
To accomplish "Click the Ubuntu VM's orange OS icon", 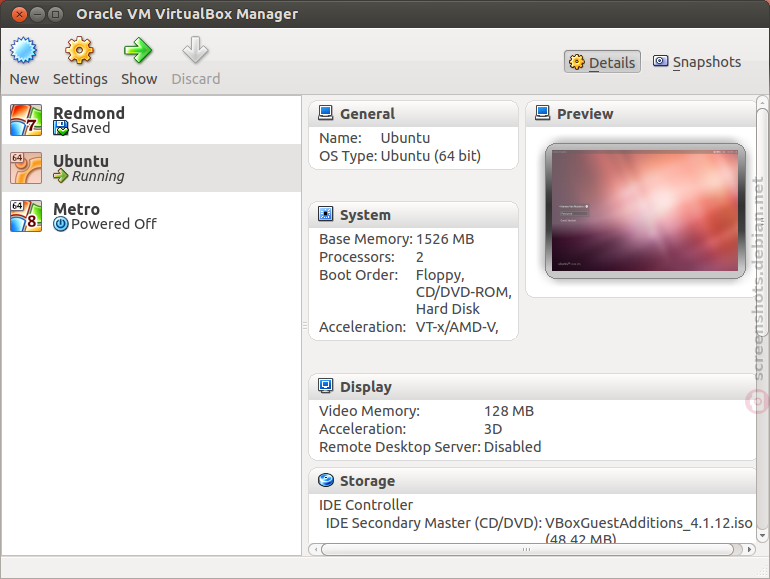I will click(26, 168).
